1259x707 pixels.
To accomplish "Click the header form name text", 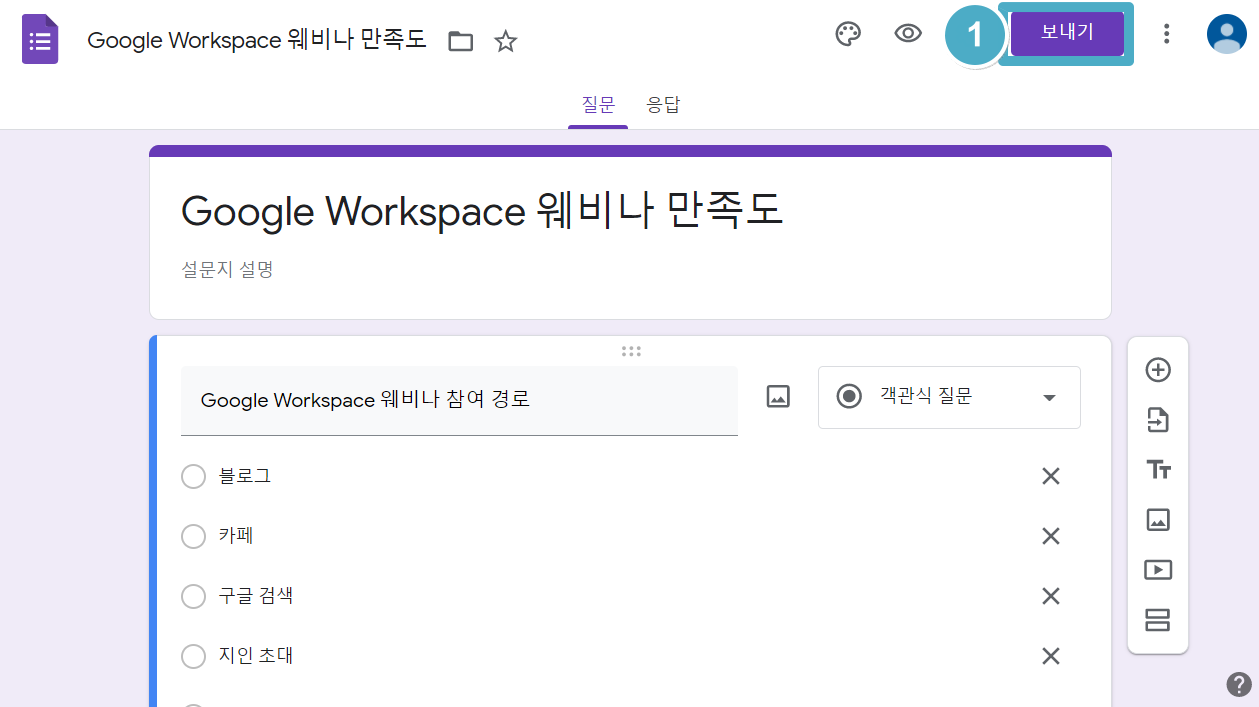I will (x=257, y=40).
